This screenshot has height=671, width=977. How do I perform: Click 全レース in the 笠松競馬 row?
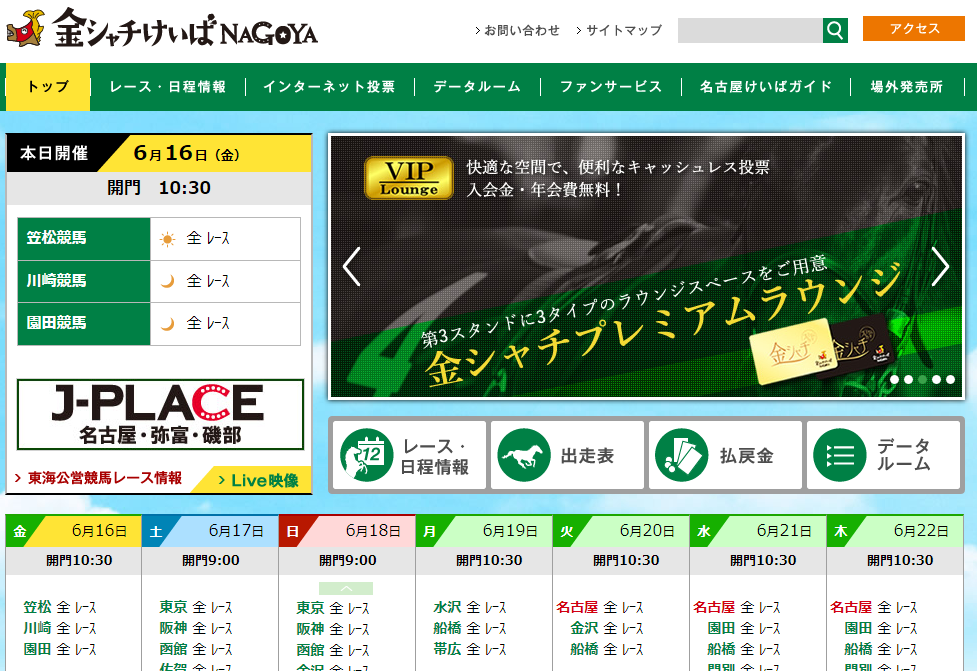point(208,239)
